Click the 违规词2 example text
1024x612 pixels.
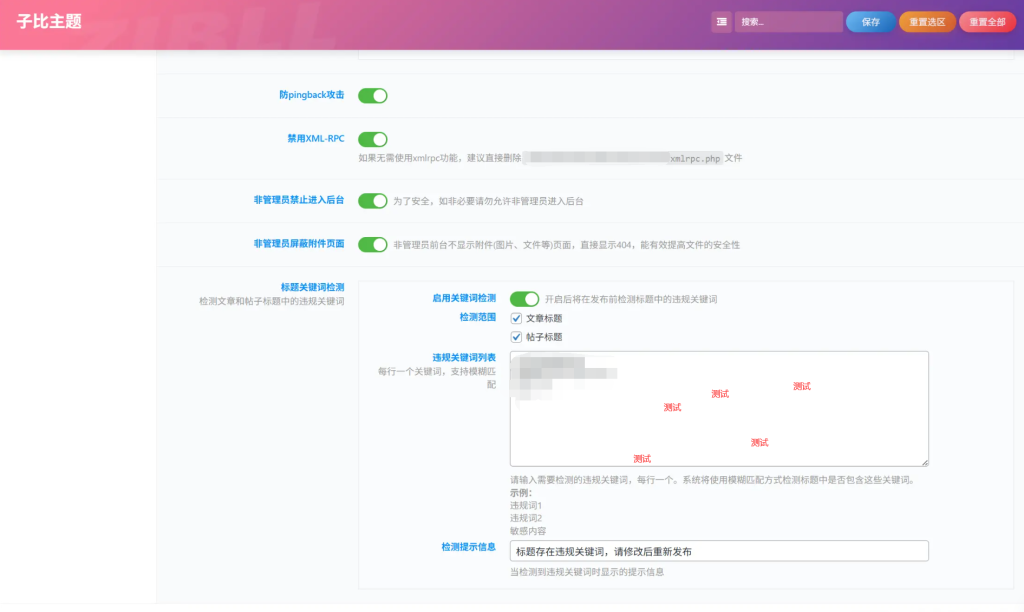point(526,518)
